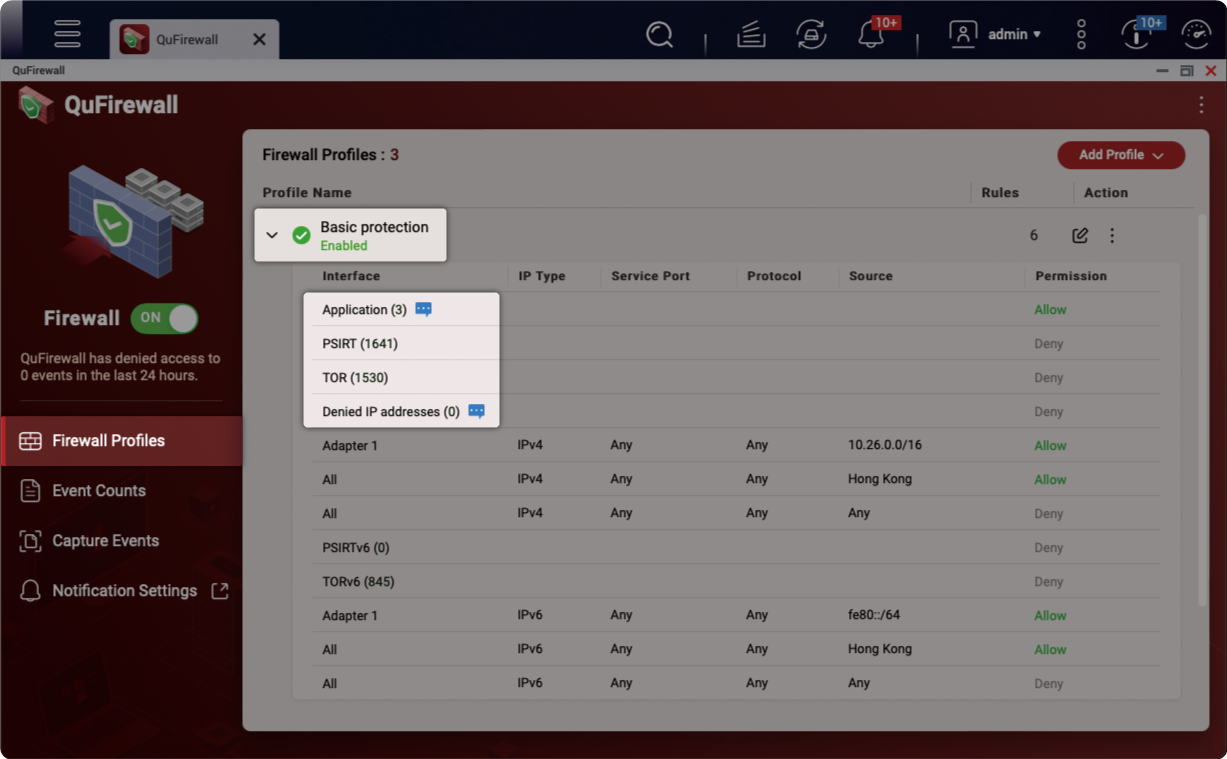1227x759 pixels.
Task: Click the Capture Events icon
Action: pyautogui.click(x=31, y=541)
